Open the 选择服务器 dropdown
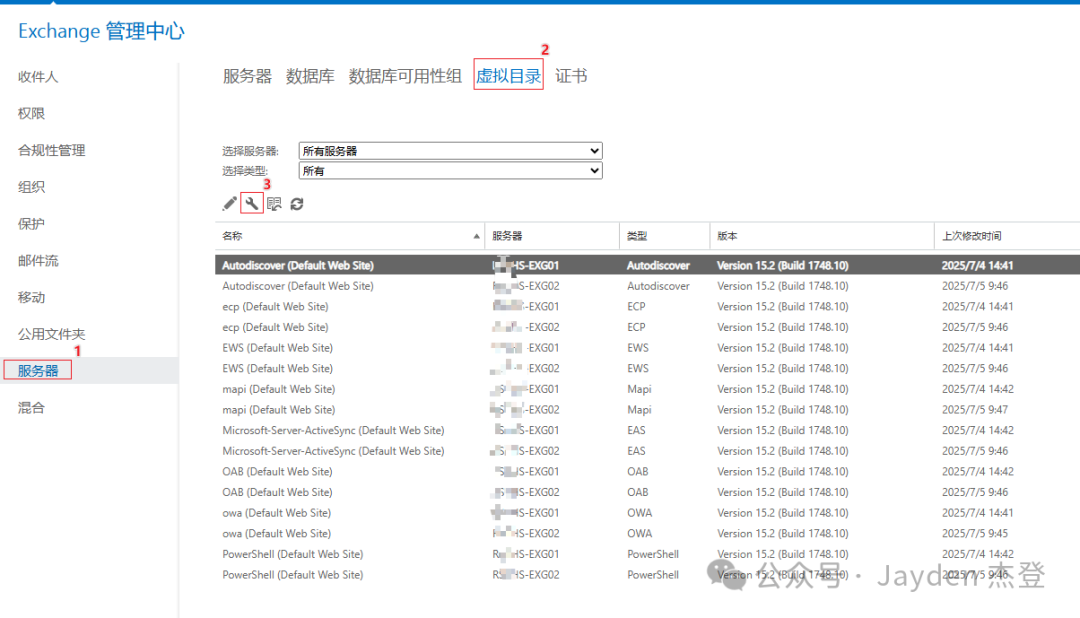Image resolution: width=1080 pixels, height=618 pixels. click(450, 151)
